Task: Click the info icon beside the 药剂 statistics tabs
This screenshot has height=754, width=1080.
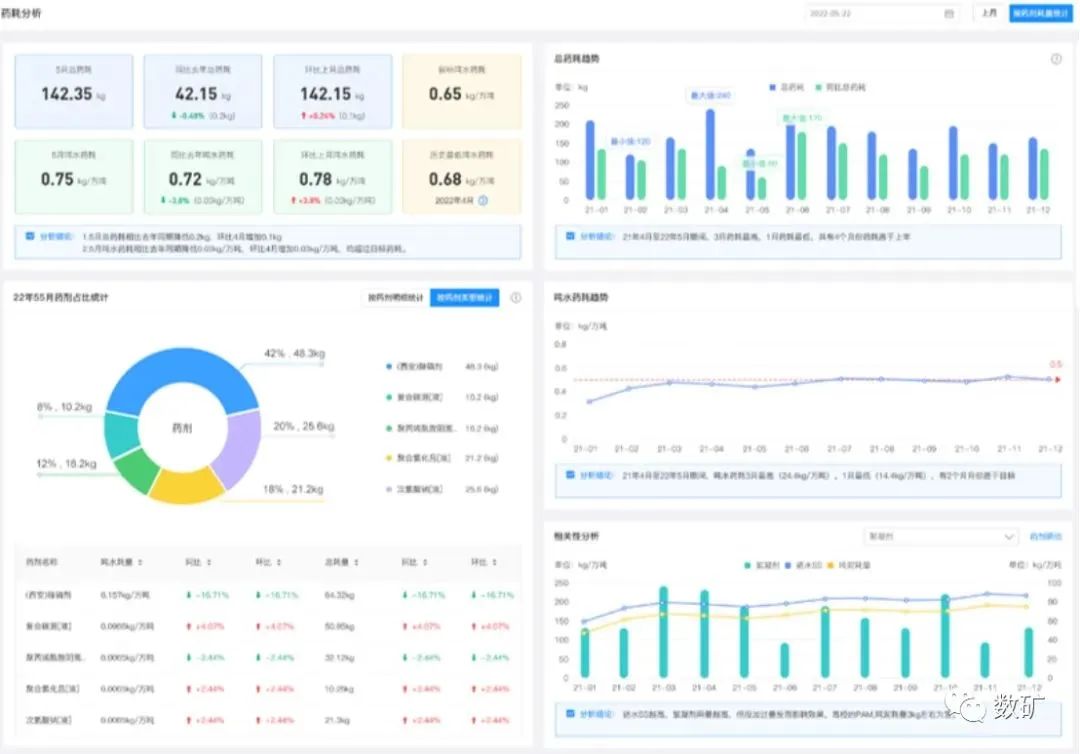Action: click(516, 298)
